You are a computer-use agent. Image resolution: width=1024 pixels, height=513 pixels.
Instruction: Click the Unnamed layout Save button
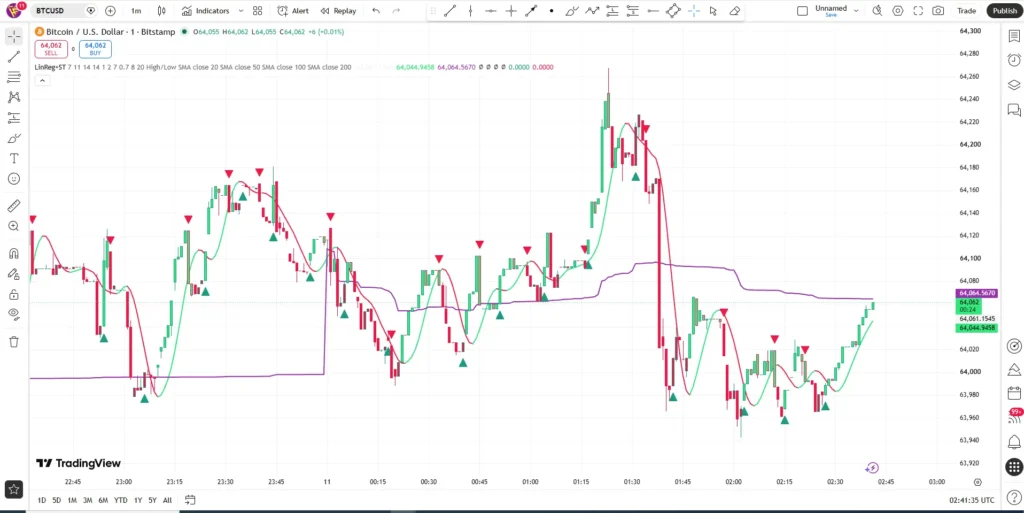(x=831, y=14)
